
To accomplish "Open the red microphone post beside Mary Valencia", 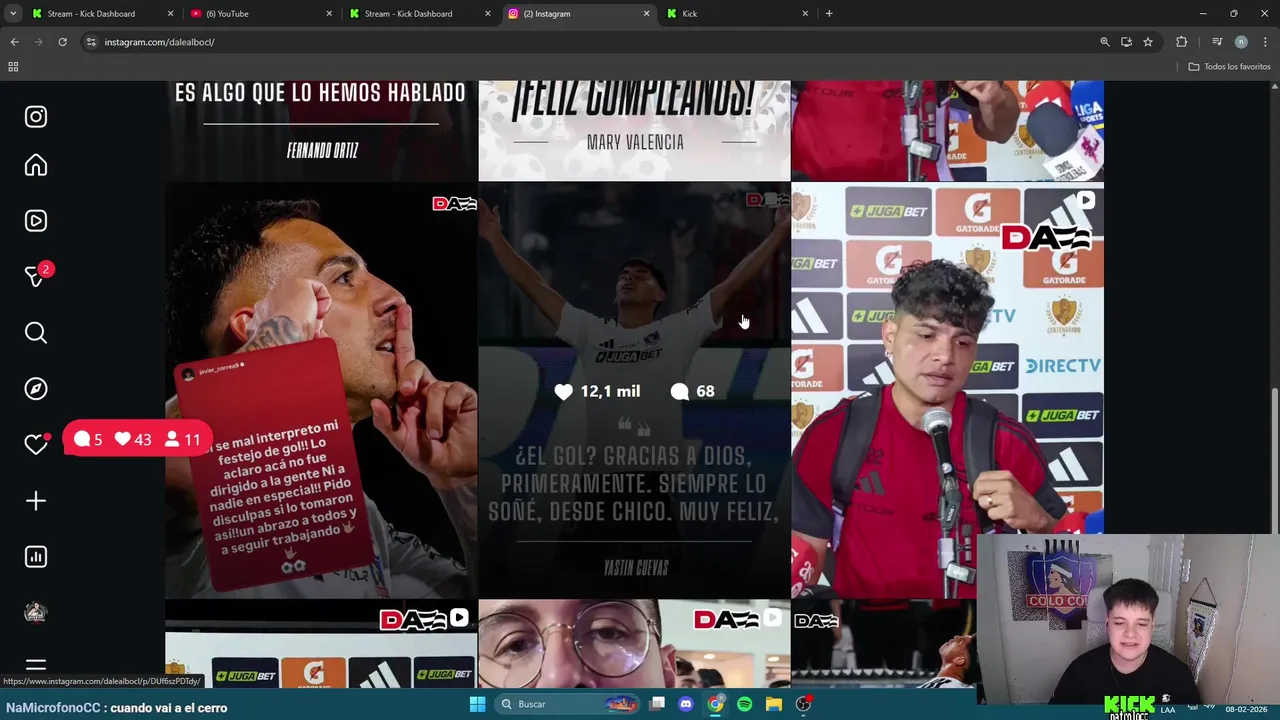I will [x=947, y=130].
